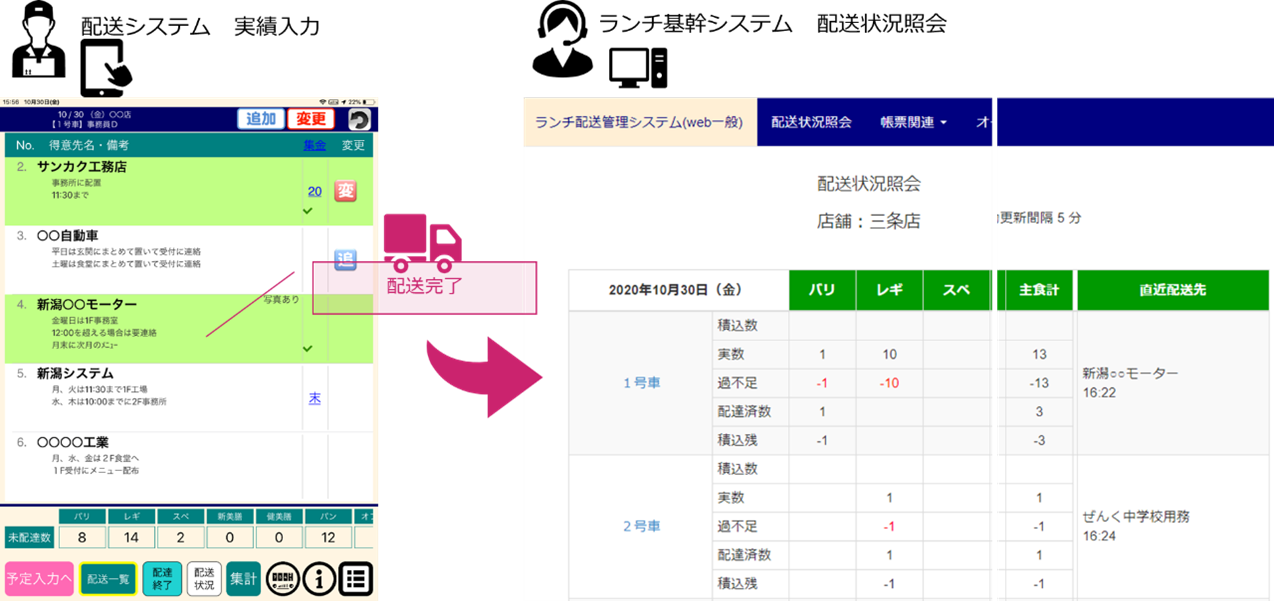Image resolution: width=1274 pixels, height=601 pixels.
Task: Select the ○○自動車 delivery row
Action: tap(188, 259)
